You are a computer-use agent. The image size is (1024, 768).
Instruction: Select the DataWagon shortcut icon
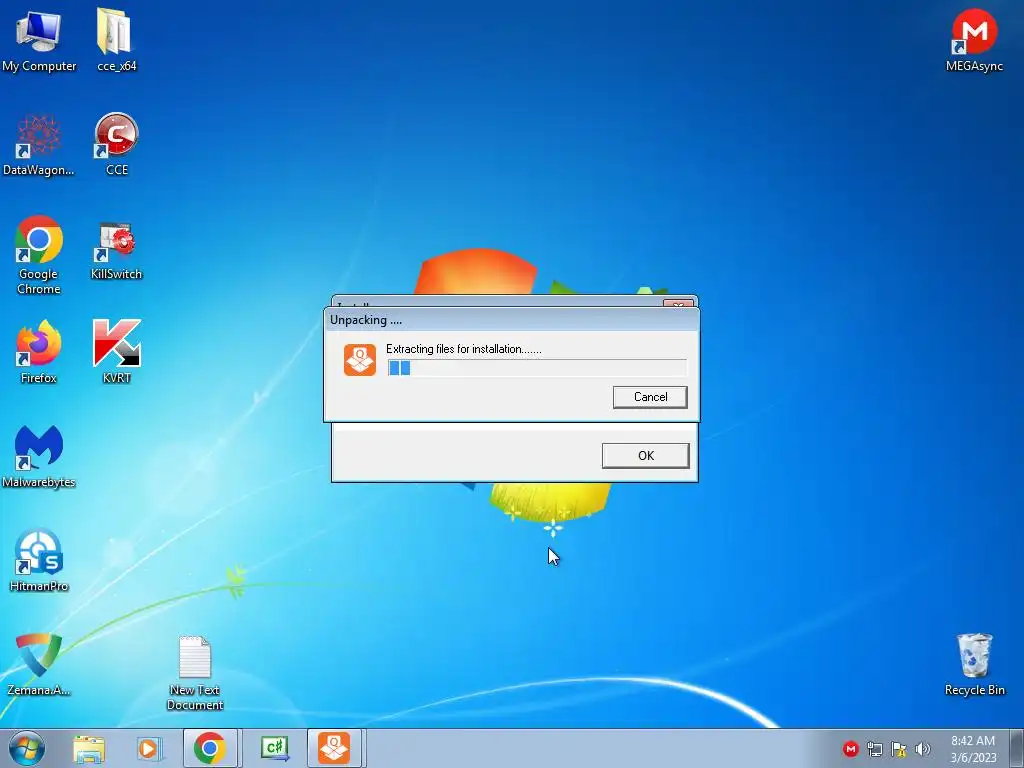[39, 145]
